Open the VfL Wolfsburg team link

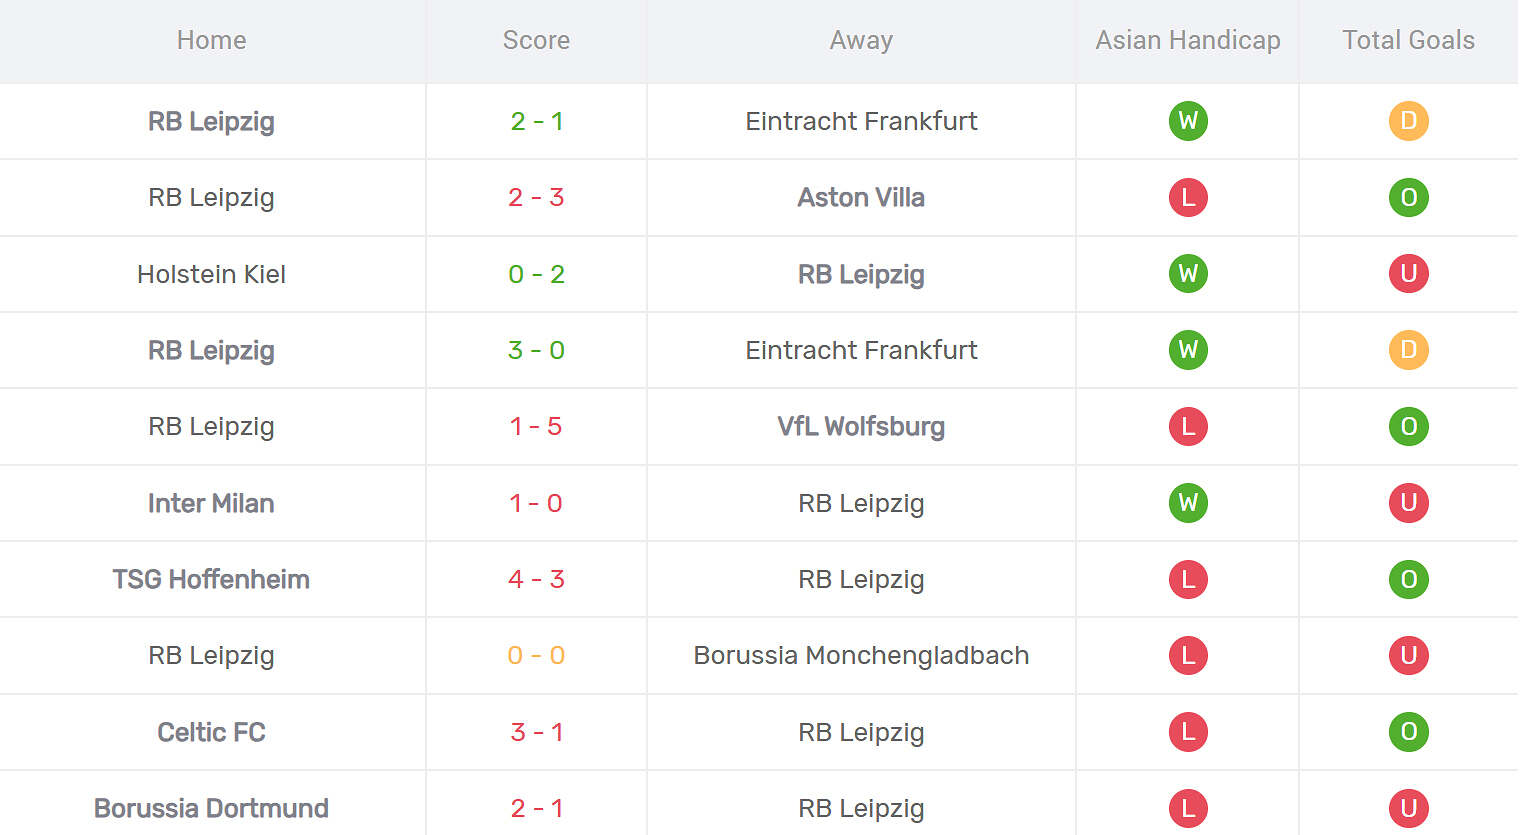click(x=861, y=426)
